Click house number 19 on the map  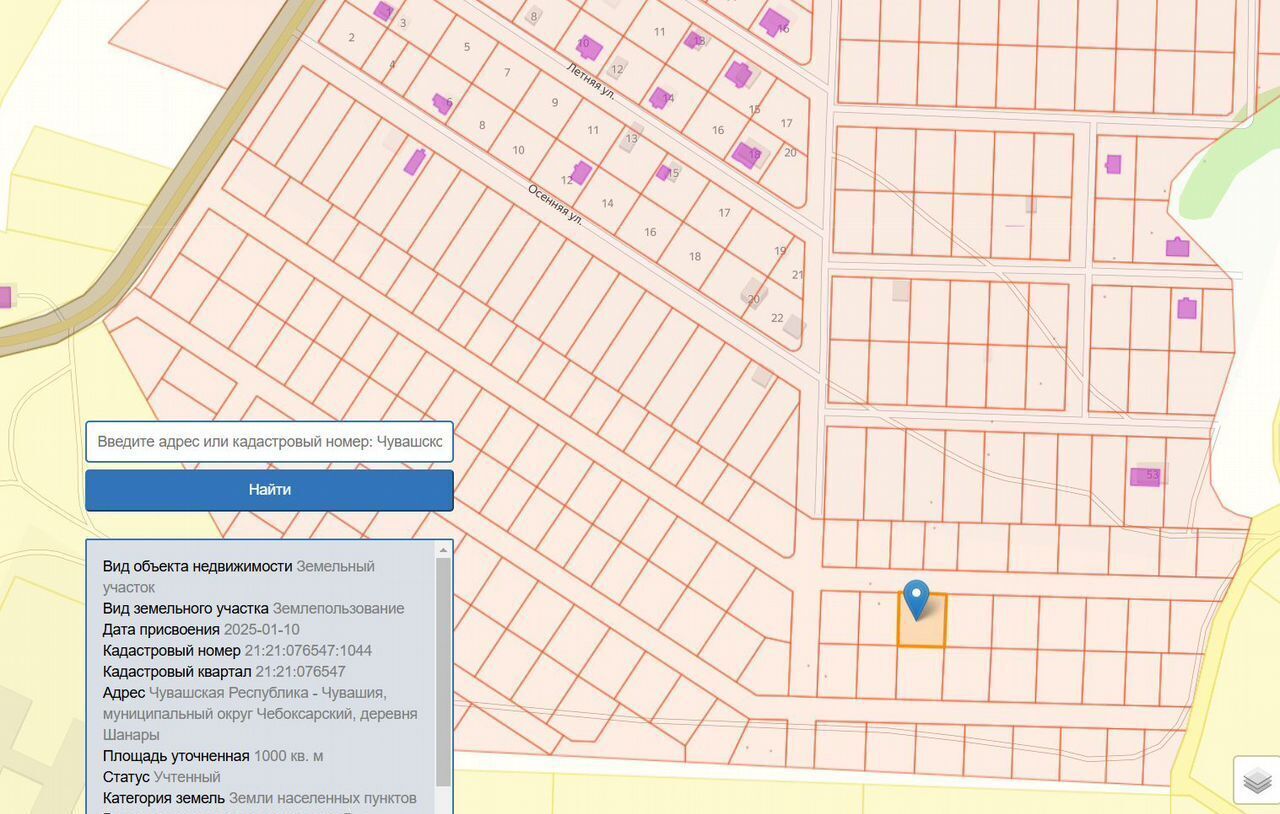click(x=780, y=250)
